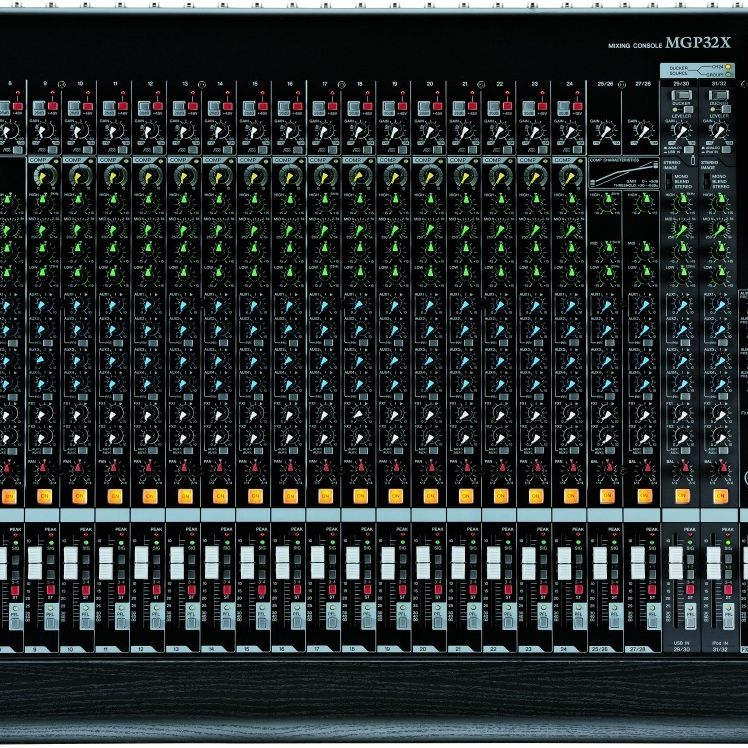Enable +48V phantom power on channel 15

click(x=263, y=106)
